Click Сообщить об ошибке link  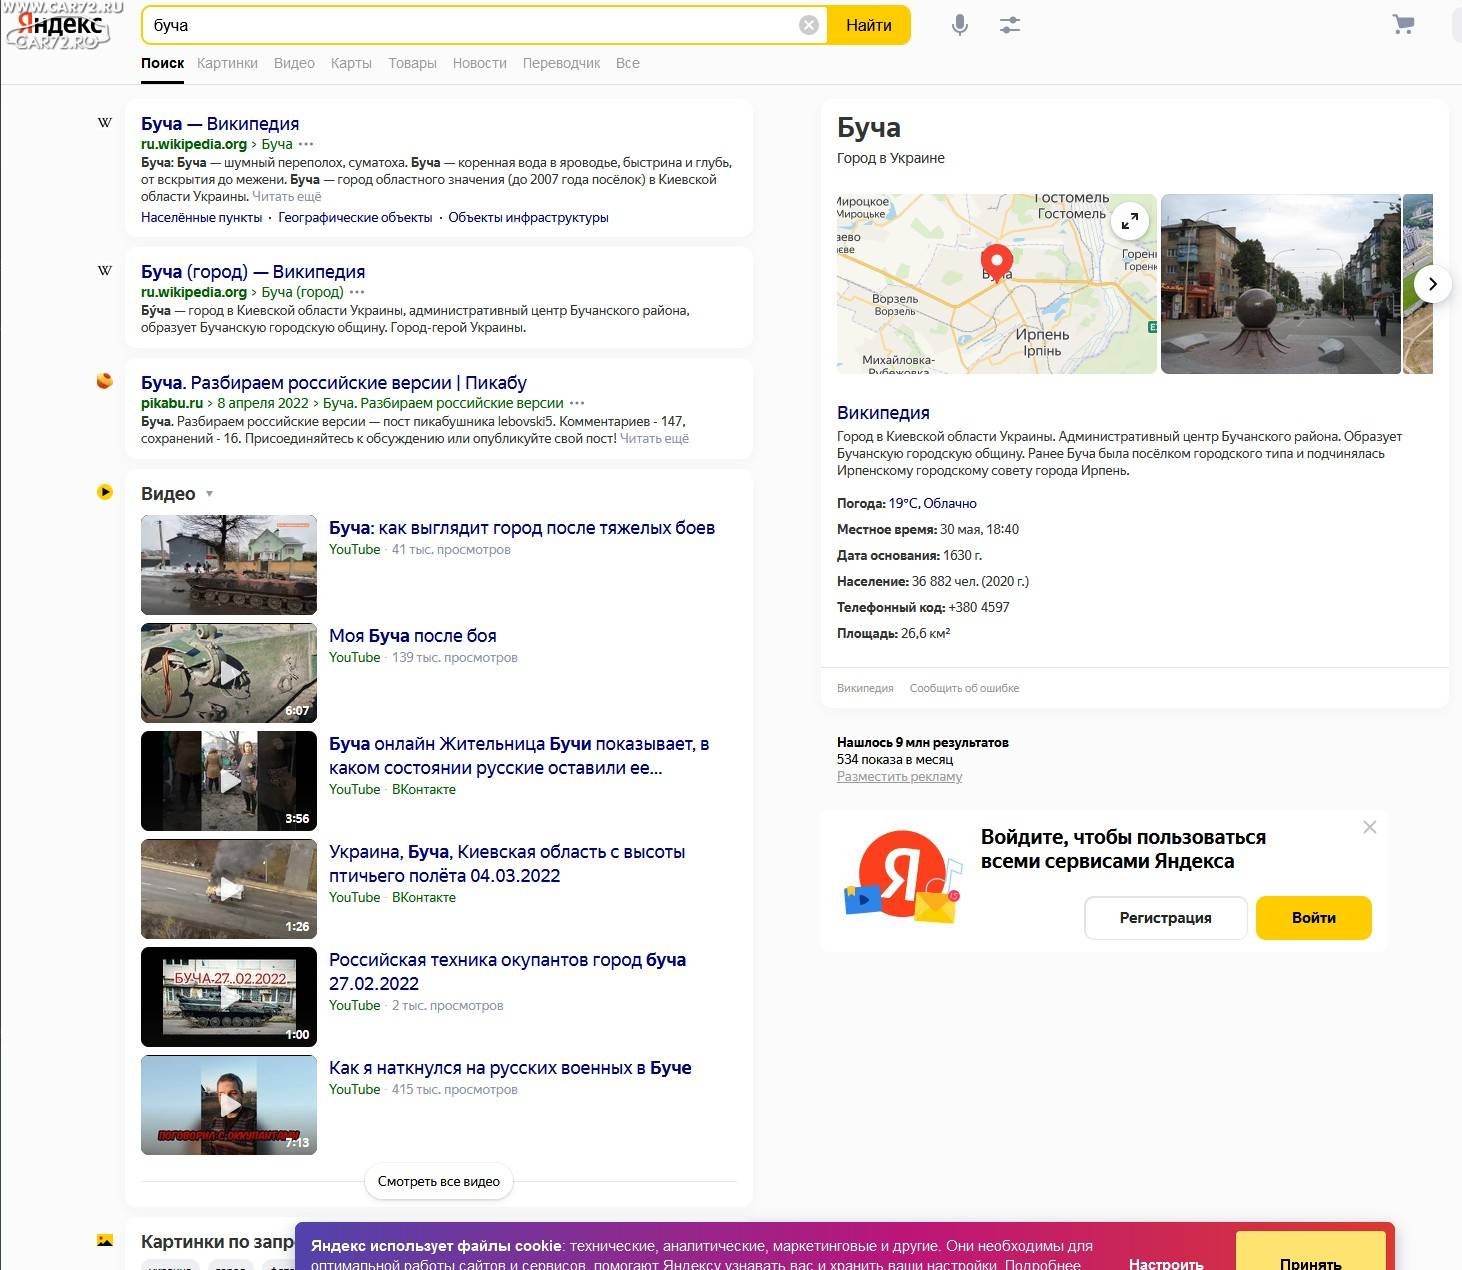tap(964, 688)
